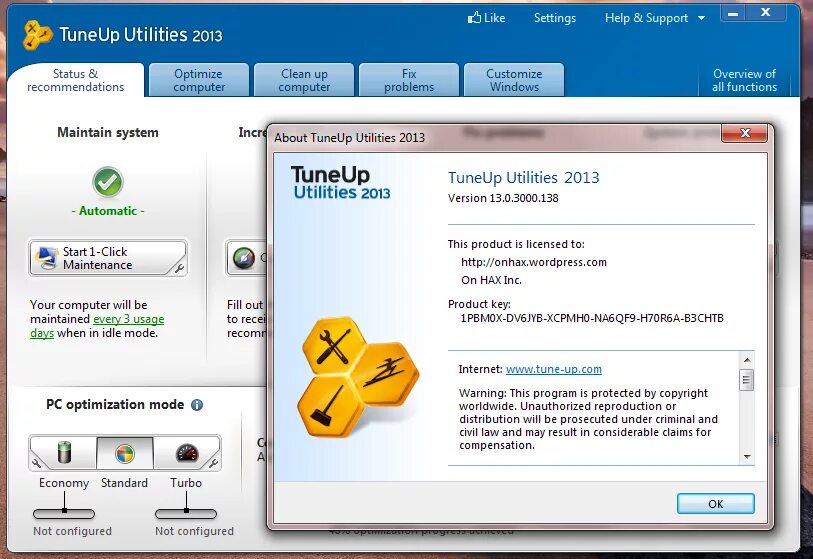Screen dimensions: 813x559
Task: Click the scroll-down arrow in license text box
Action: coord(747,456)
